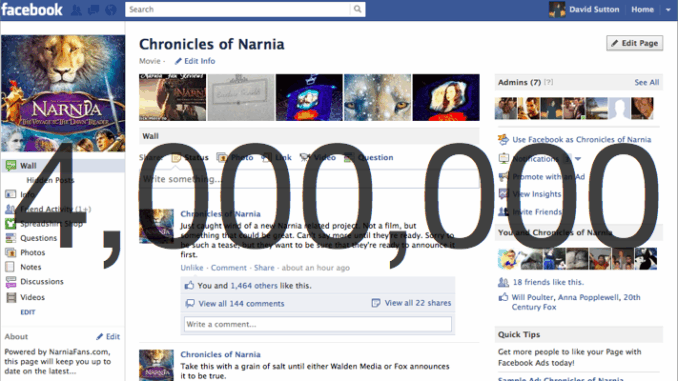Open Photos in the sidebar
Image resolution: width=678 pixels, height=381 pixels.
click(32, 252)
